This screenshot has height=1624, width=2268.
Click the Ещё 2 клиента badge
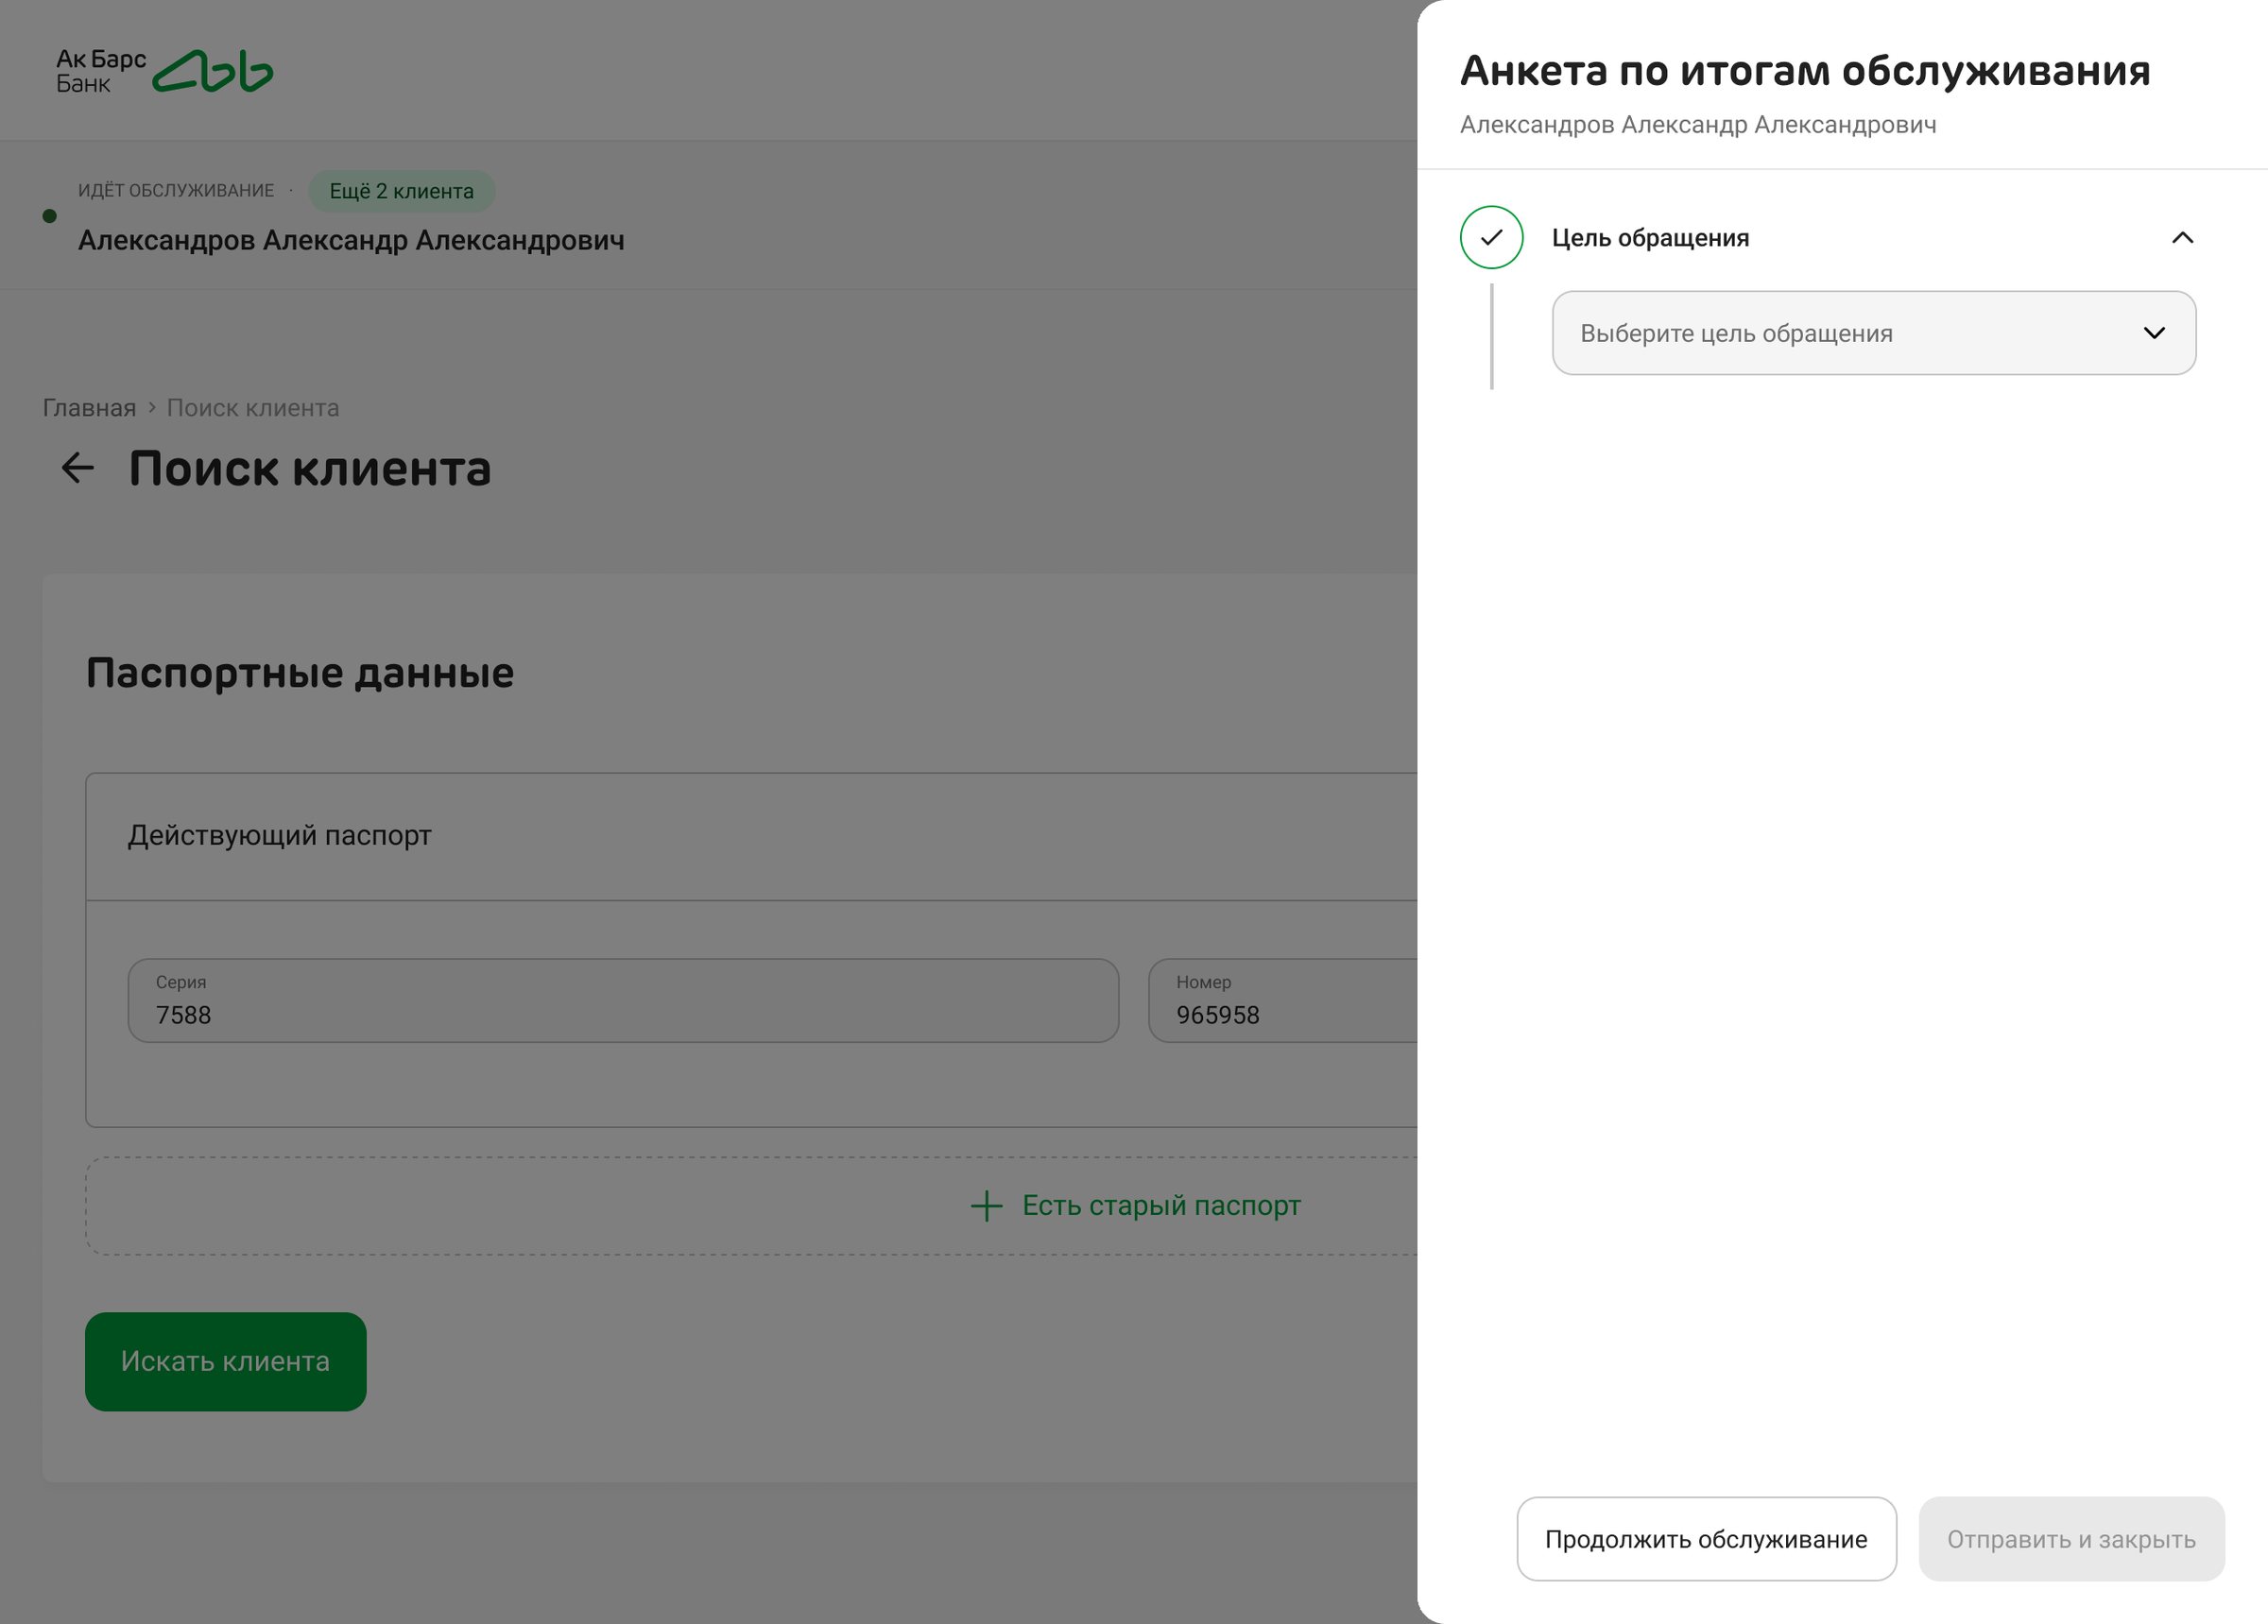pos(402,191)
